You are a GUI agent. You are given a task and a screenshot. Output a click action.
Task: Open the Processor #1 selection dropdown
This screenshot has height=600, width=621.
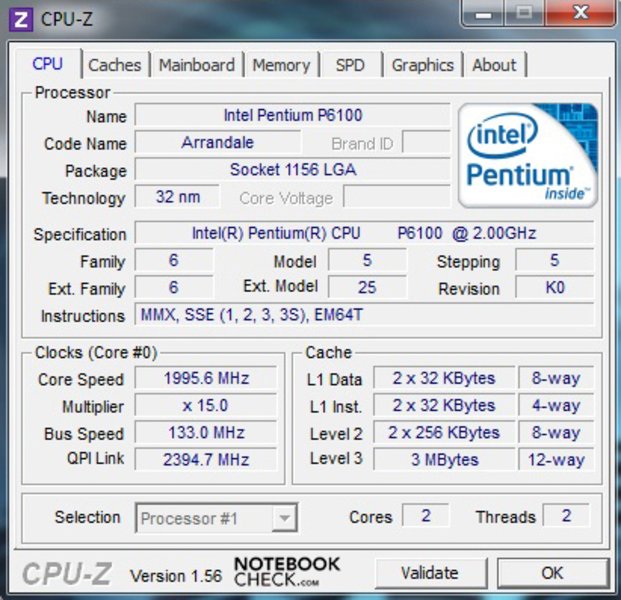[216, 518]
